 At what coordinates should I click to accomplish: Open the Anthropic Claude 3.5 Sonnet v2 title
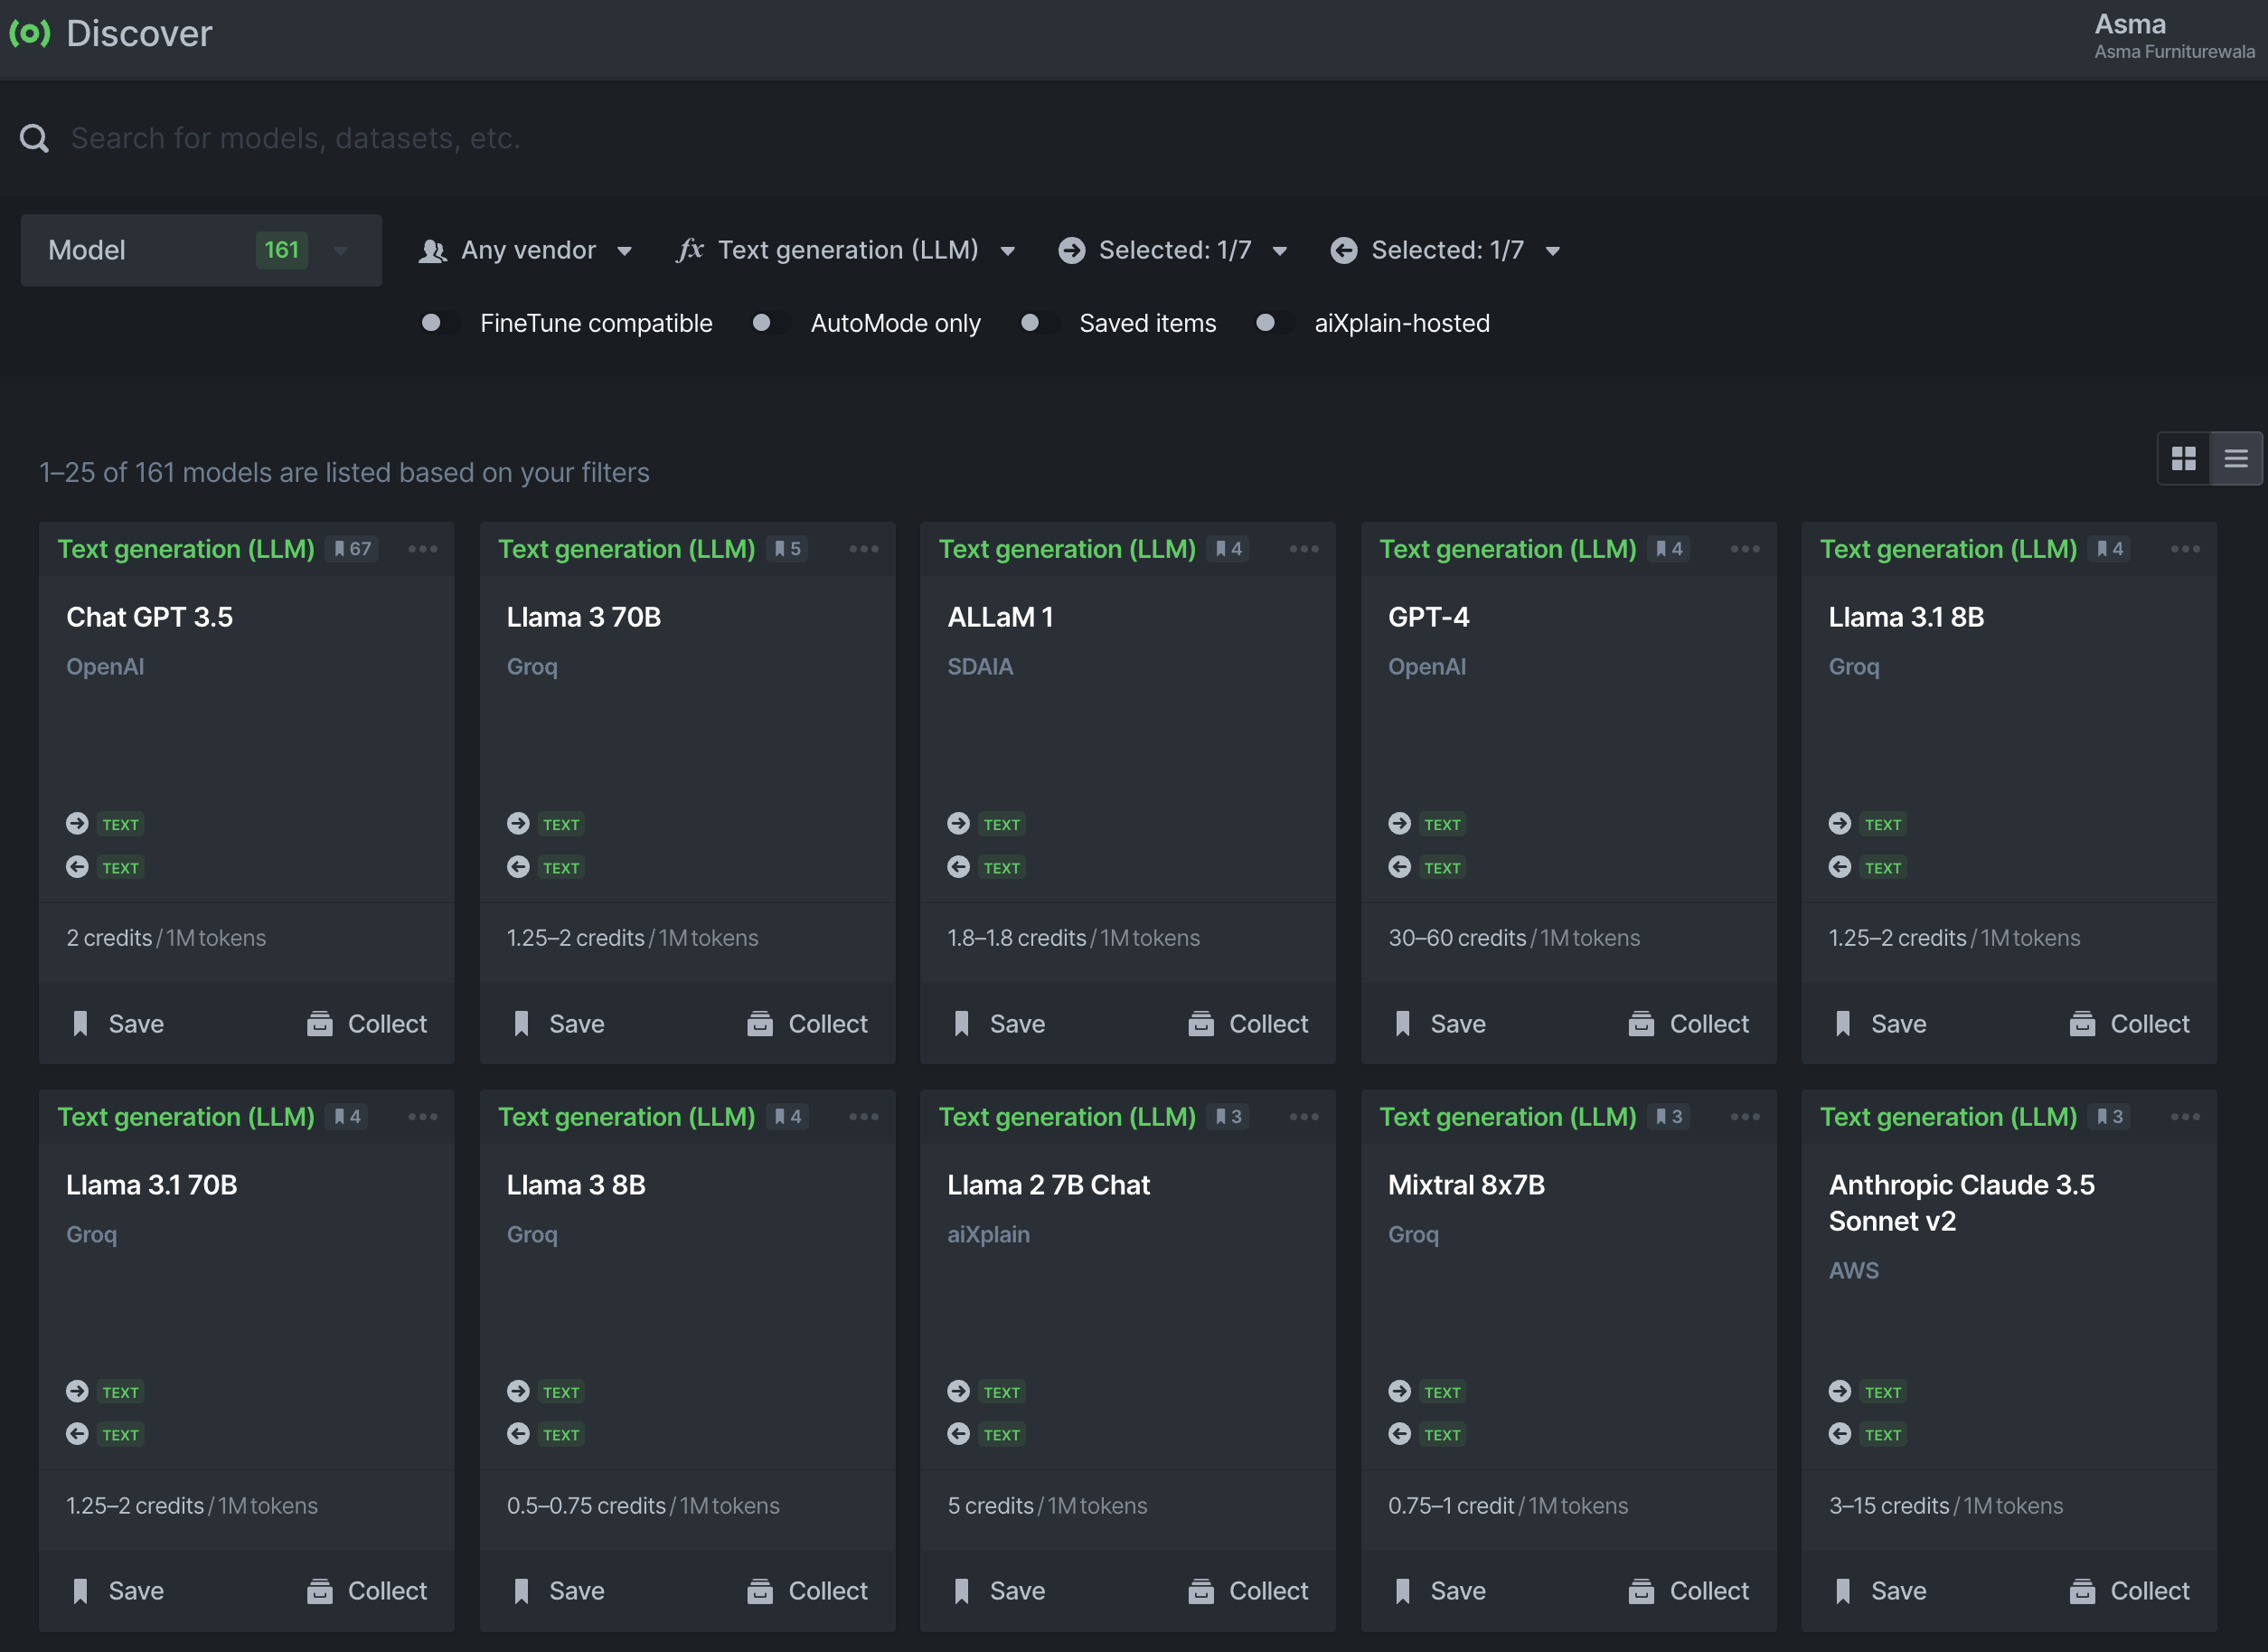pos(1961,1203)
